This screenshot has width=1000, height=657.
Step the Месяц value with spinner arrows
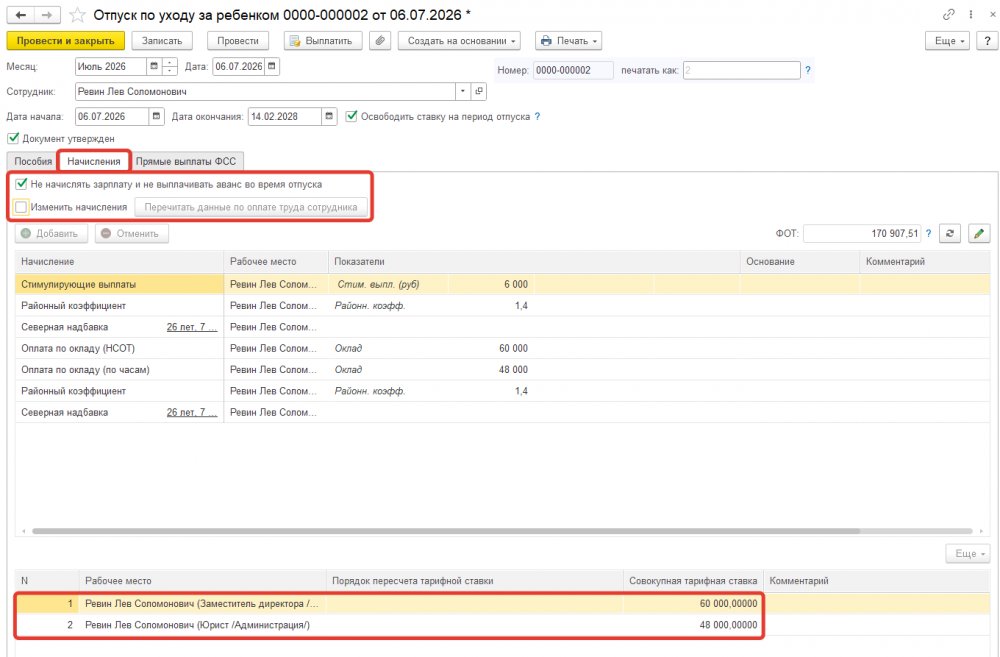click(170, 66)
